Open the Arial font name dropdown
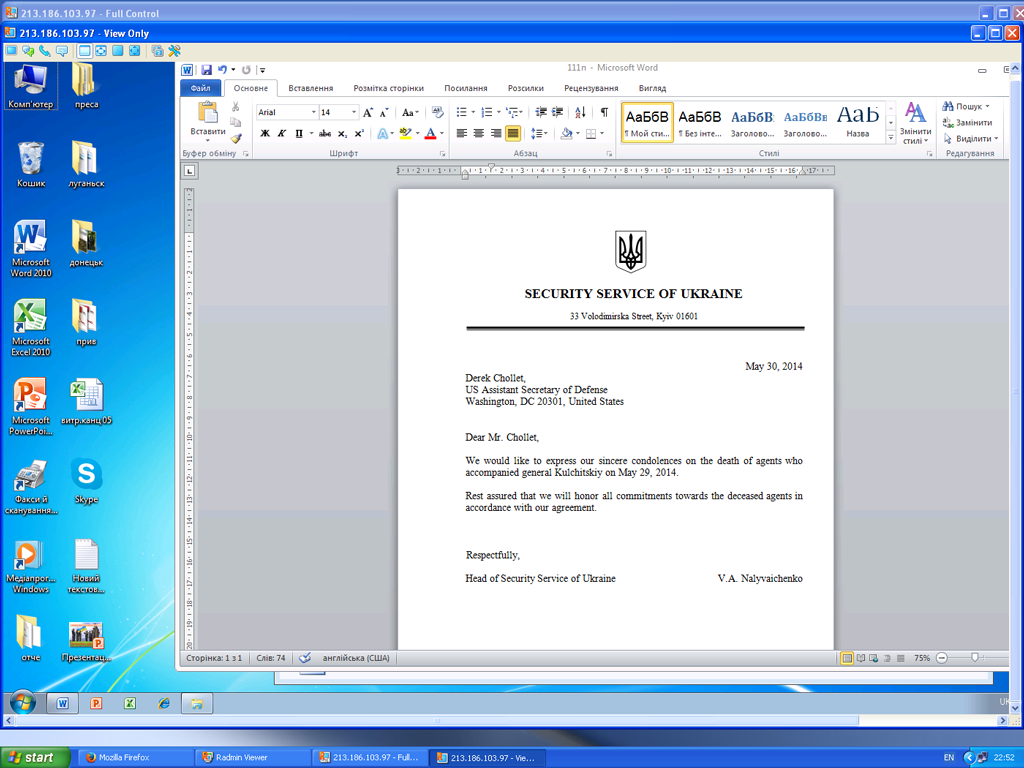Viewport: 1024px width, 768px height. [313, 112]
